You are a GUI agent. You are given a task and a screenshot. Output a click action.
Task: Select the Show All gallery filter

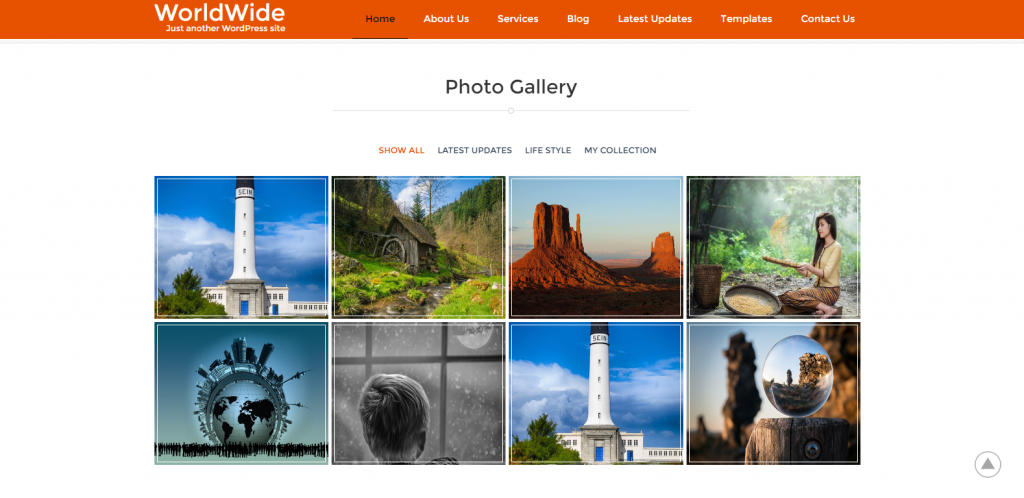[x=402, y=150]
